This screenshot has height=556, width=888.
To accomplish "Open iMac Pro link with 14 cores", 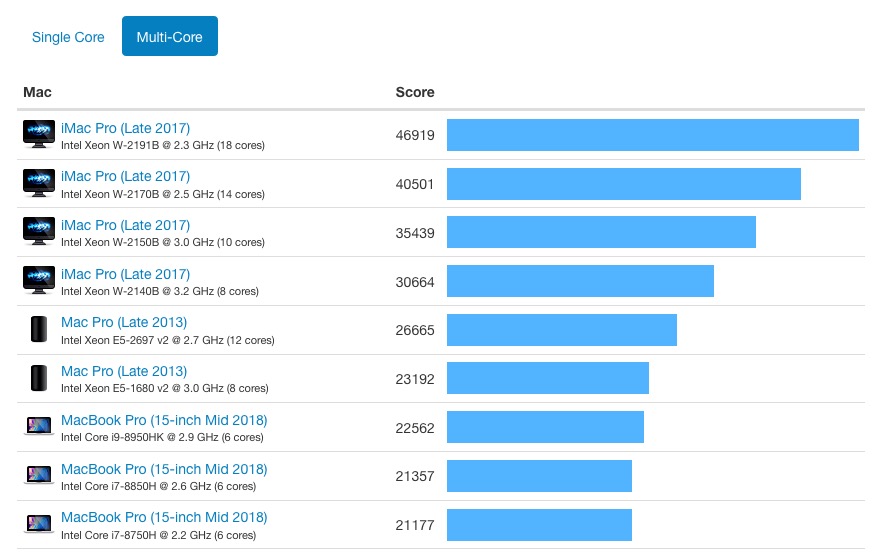I will tap(125, 177).
